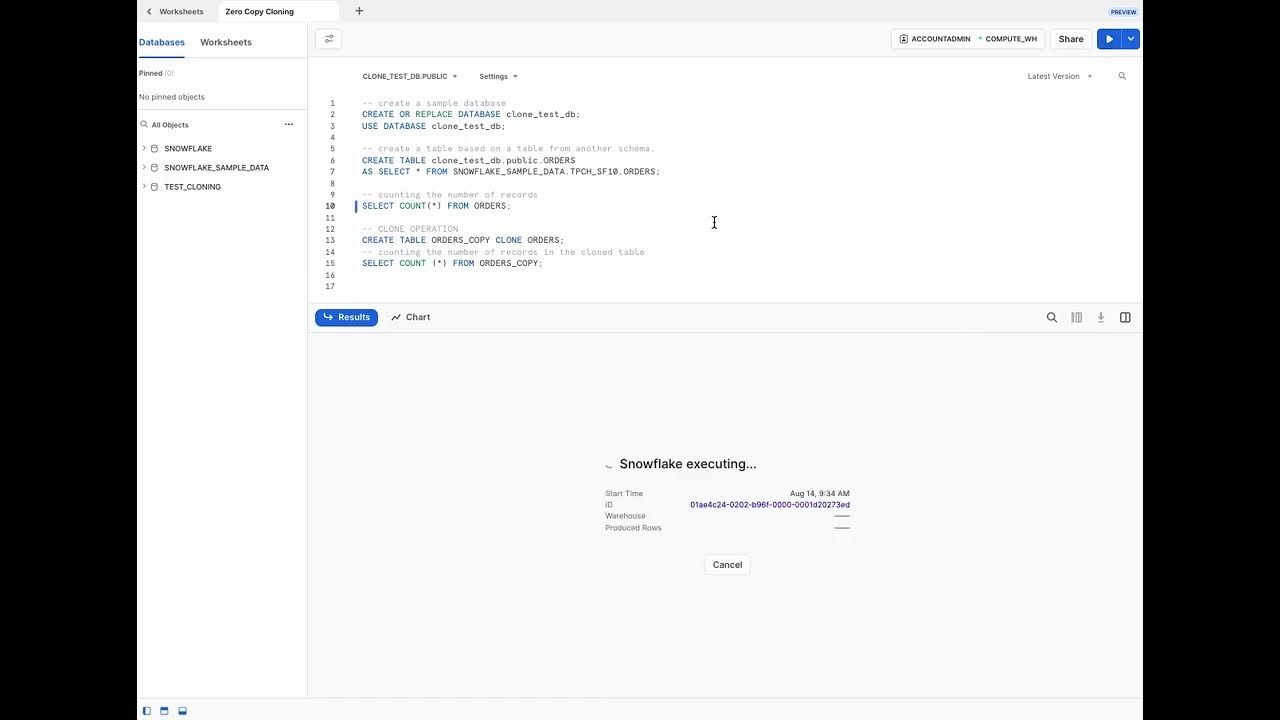
Task: Cancel the executing query
Action: [727, 565]
